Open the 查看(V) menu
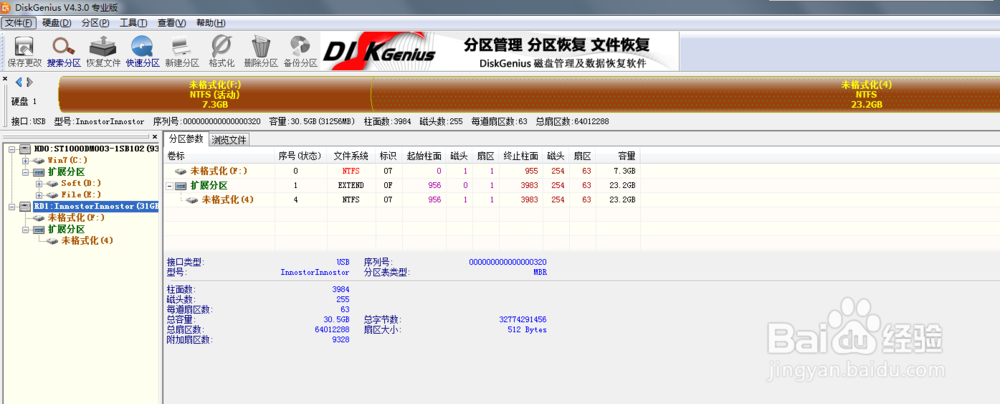The width and height of the screenshot is (1000, 404). [x=172, y=23]
